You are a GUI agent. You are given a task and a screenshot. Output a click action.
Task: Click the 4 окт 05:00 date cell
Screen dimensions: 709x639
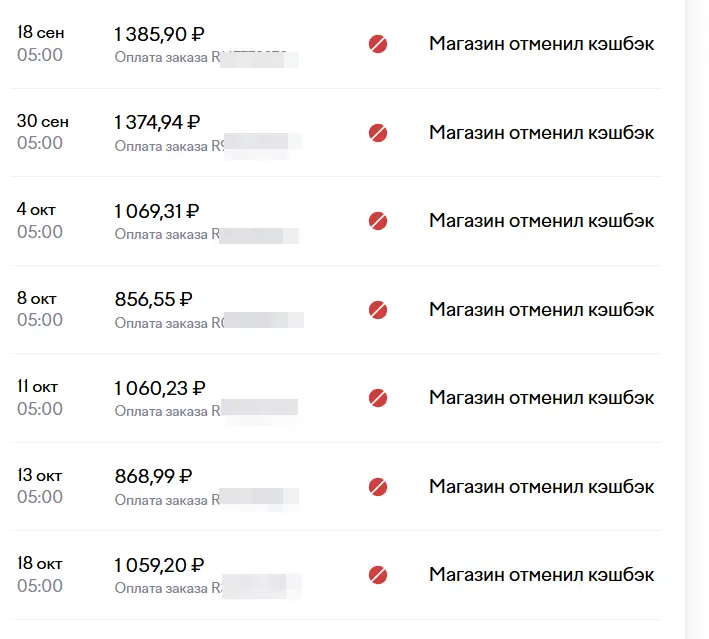point(40,221)
